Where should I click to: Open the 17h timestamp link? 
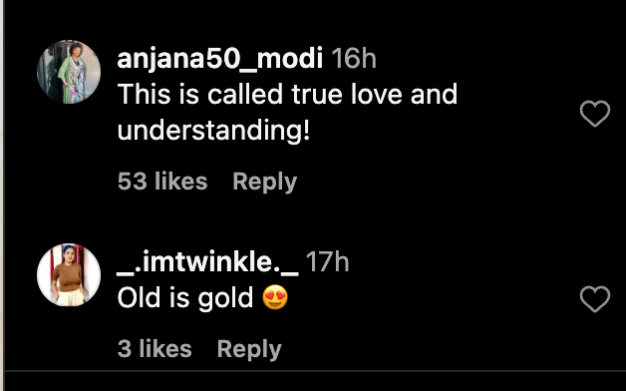(x=327, y=262)
